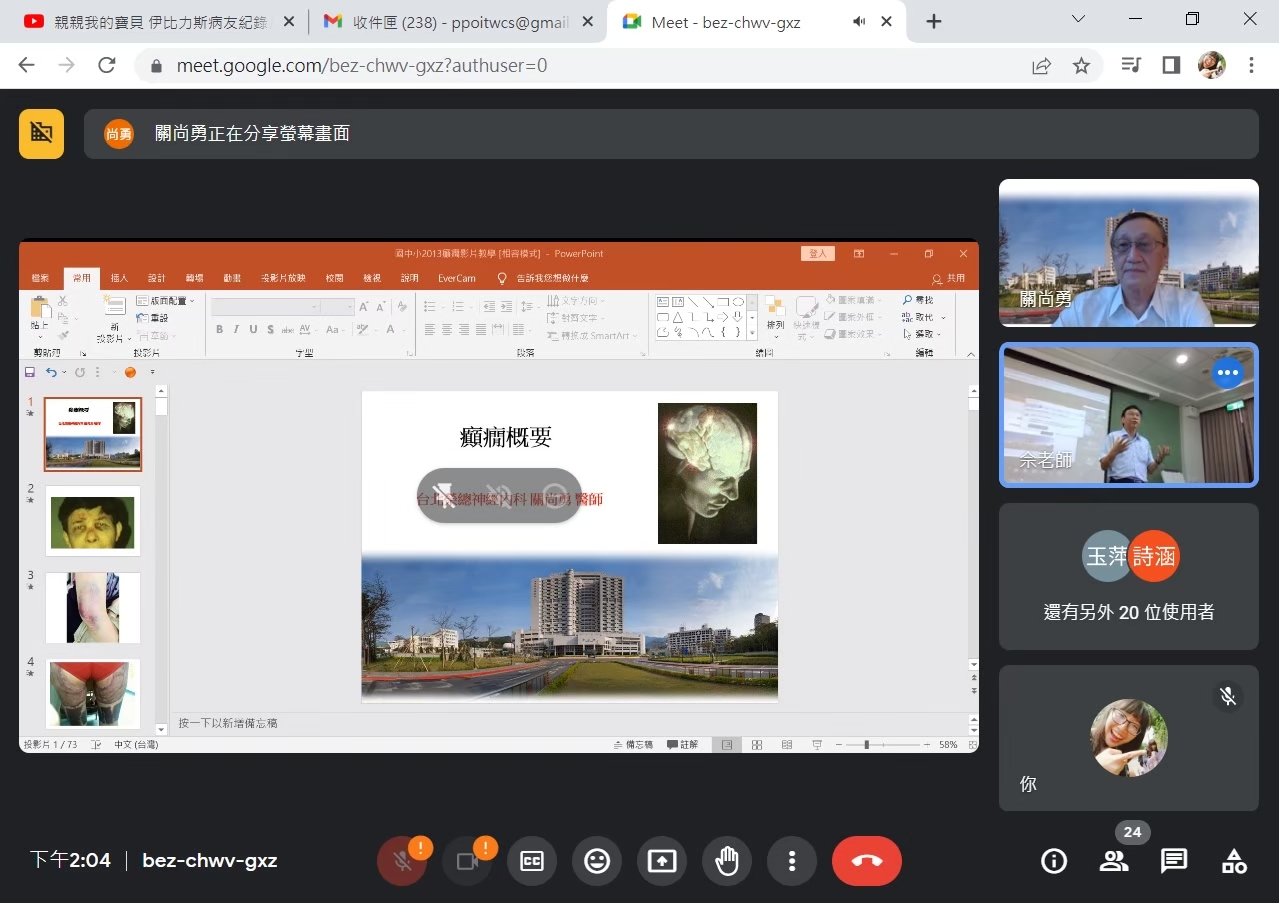Click the lock site info icon
This screenshot has height=903, width=1279.
155,66
